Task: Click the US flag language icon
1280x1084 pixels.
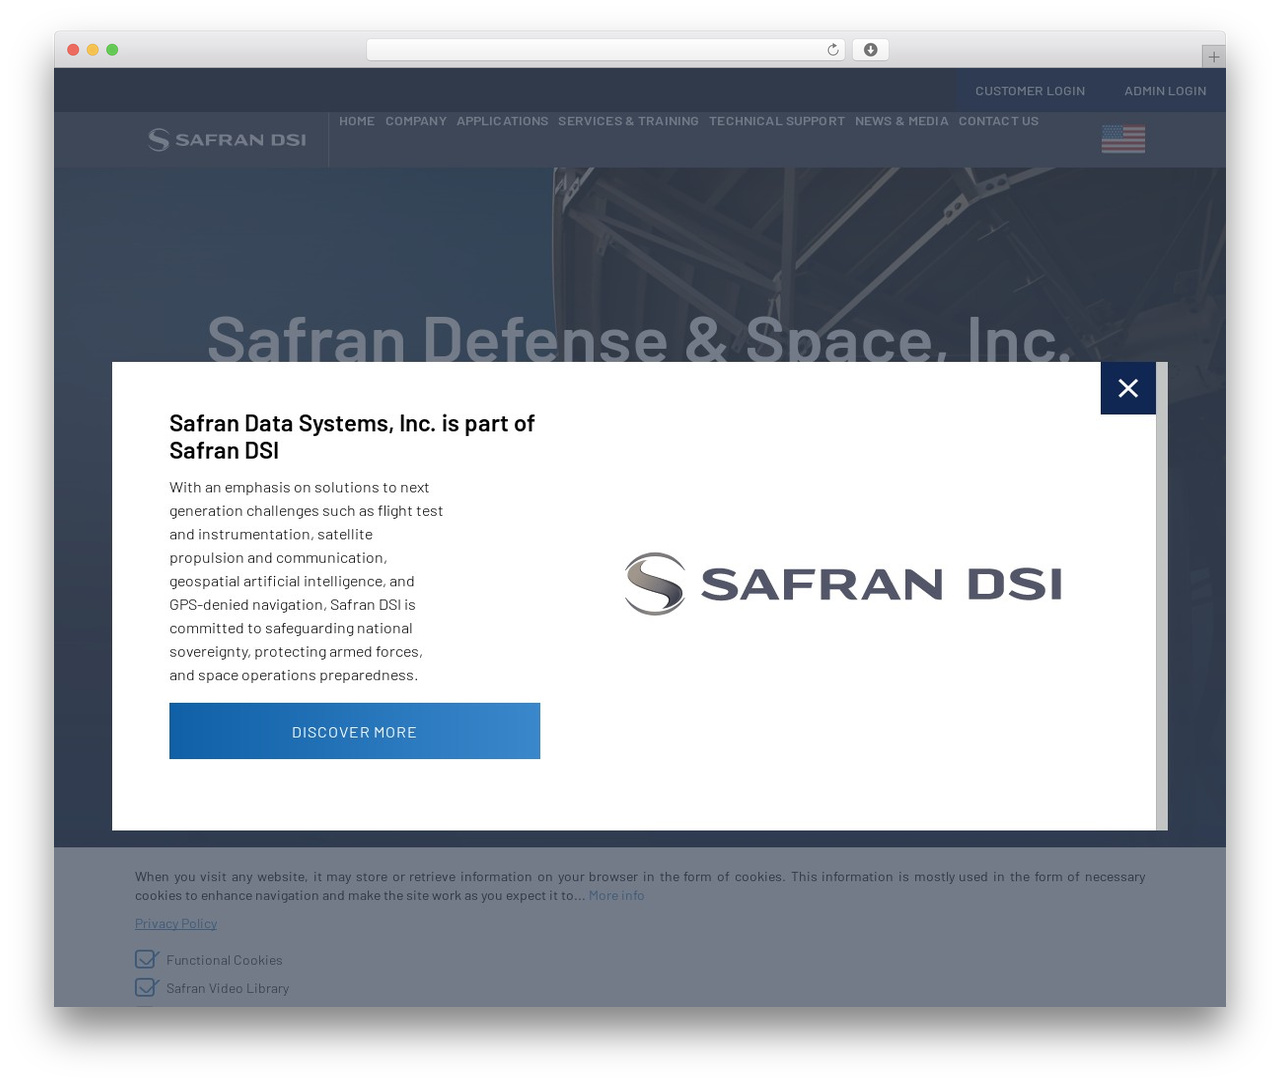Action: point(1123,139)
